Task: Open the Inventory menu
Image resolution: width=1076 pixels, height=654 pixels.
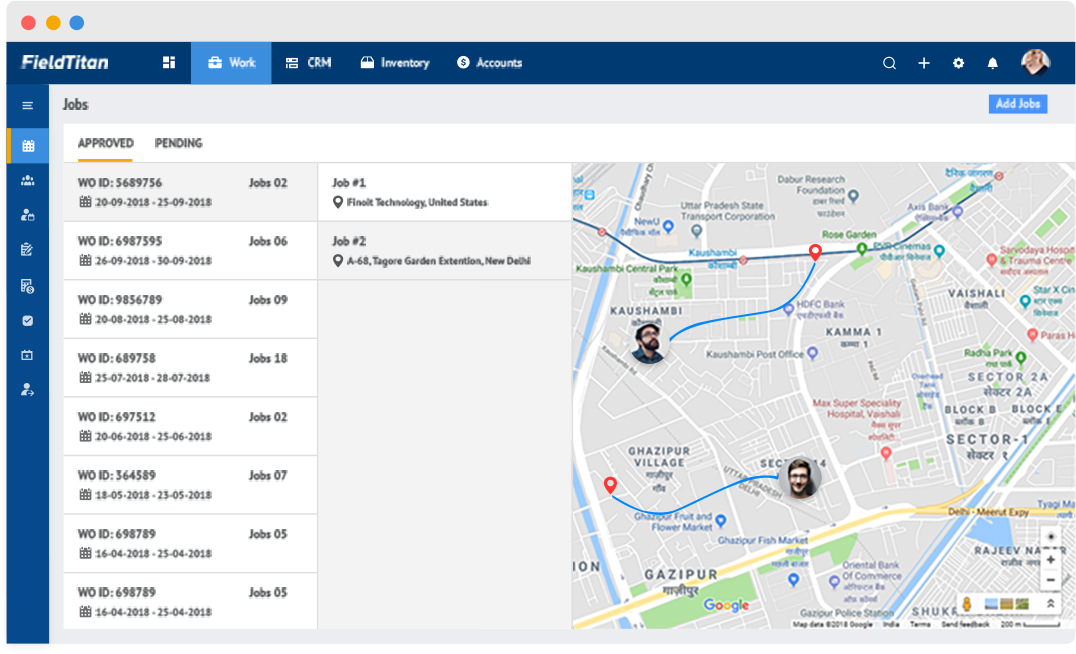Action: pos(395,62)
